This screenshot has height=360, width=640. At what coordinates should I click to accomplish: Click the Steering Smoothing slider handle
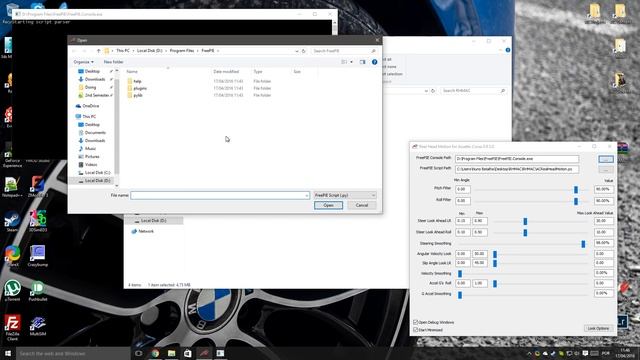click(x=583, y=244)
